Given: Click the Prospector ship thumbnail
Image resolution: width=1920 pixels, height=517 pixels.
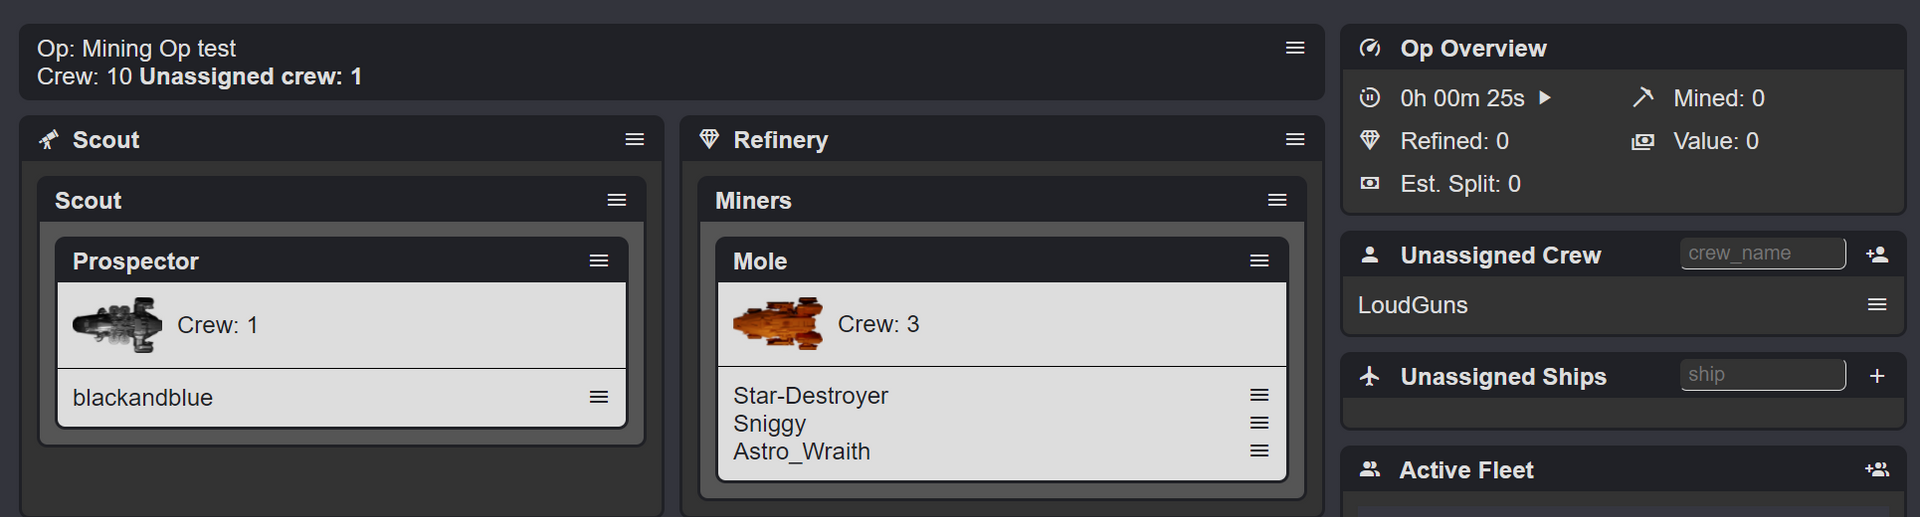Looking at the screenshot, I should (117, 325).
